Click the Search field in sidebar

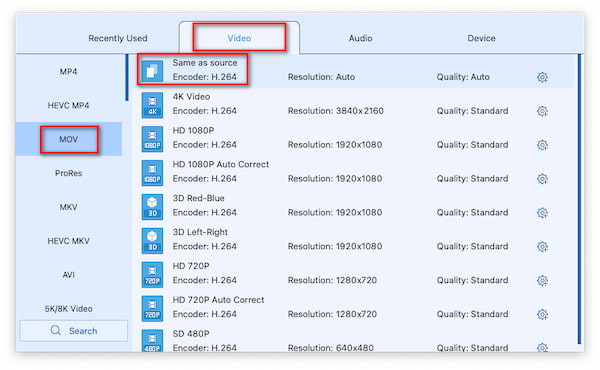tap(73, 331)
